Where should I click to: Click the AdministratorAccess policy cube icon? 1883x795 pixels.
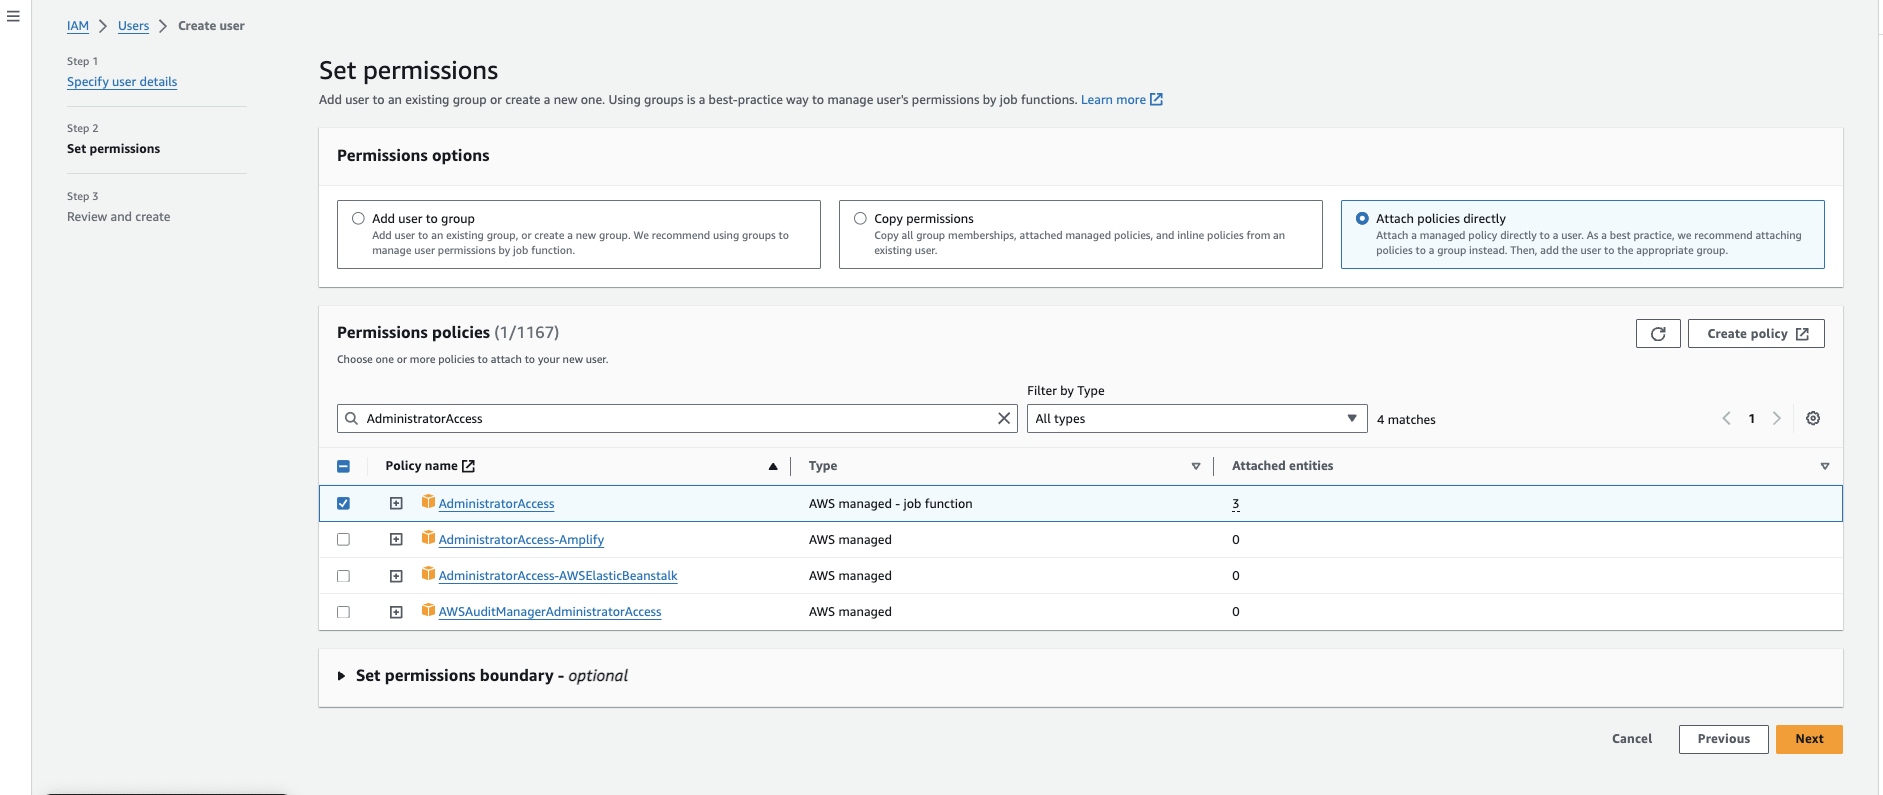pos(428,502)
